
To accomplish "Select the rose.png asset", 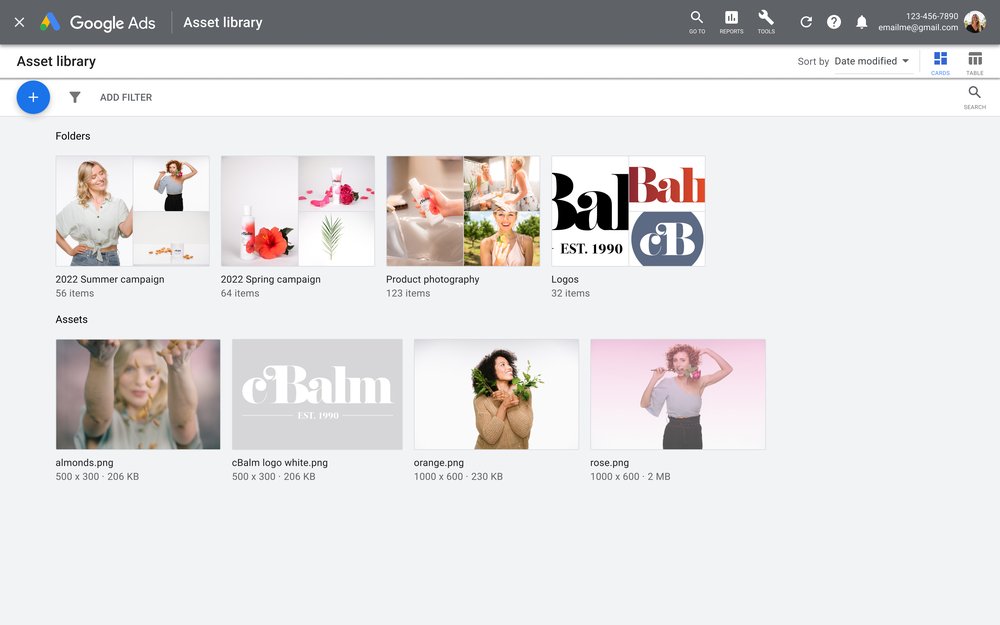I will click(x=678, y=394).
